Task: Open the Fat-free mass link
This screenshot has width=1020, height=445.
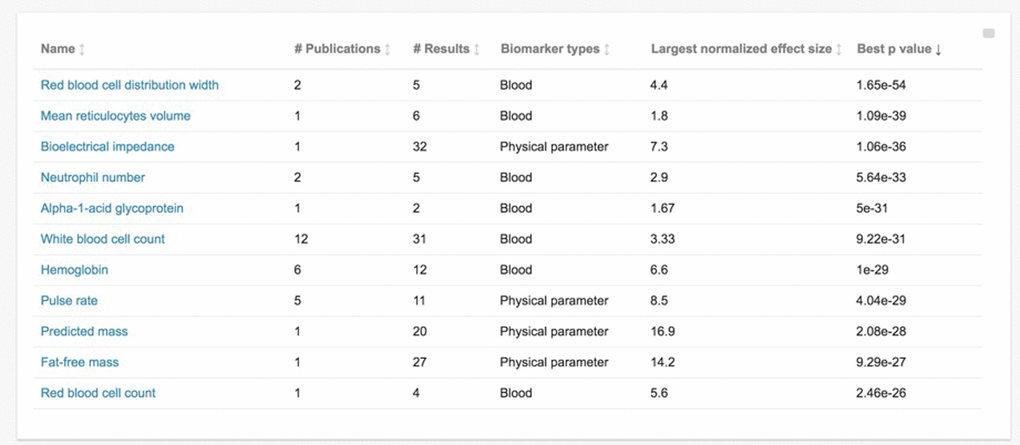Action: 79,363
